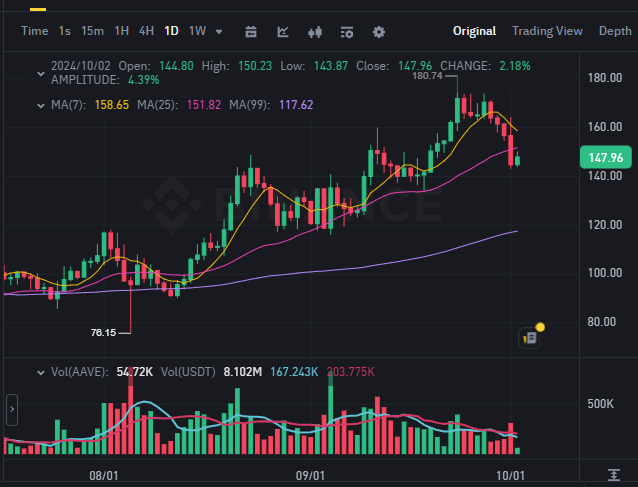Open chart display options list icon
Image resolution: width=638 pixels, height=487 pixels.
(x=347, y=32)
